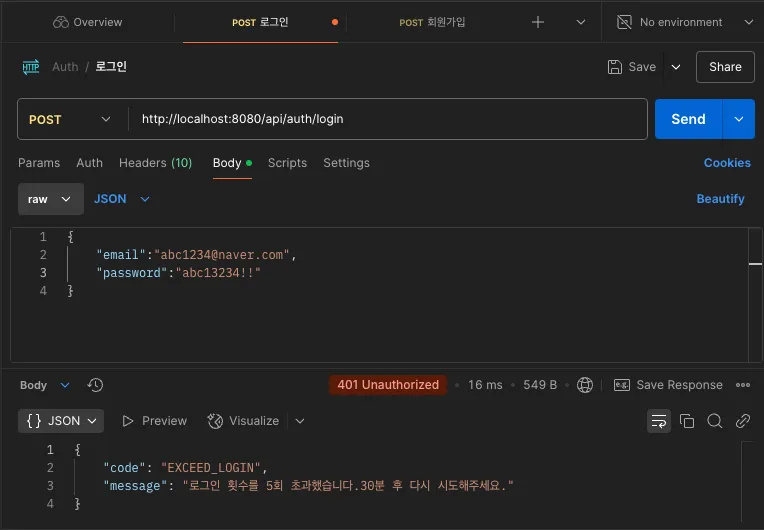Click the 549 B response size

point(540,385)
